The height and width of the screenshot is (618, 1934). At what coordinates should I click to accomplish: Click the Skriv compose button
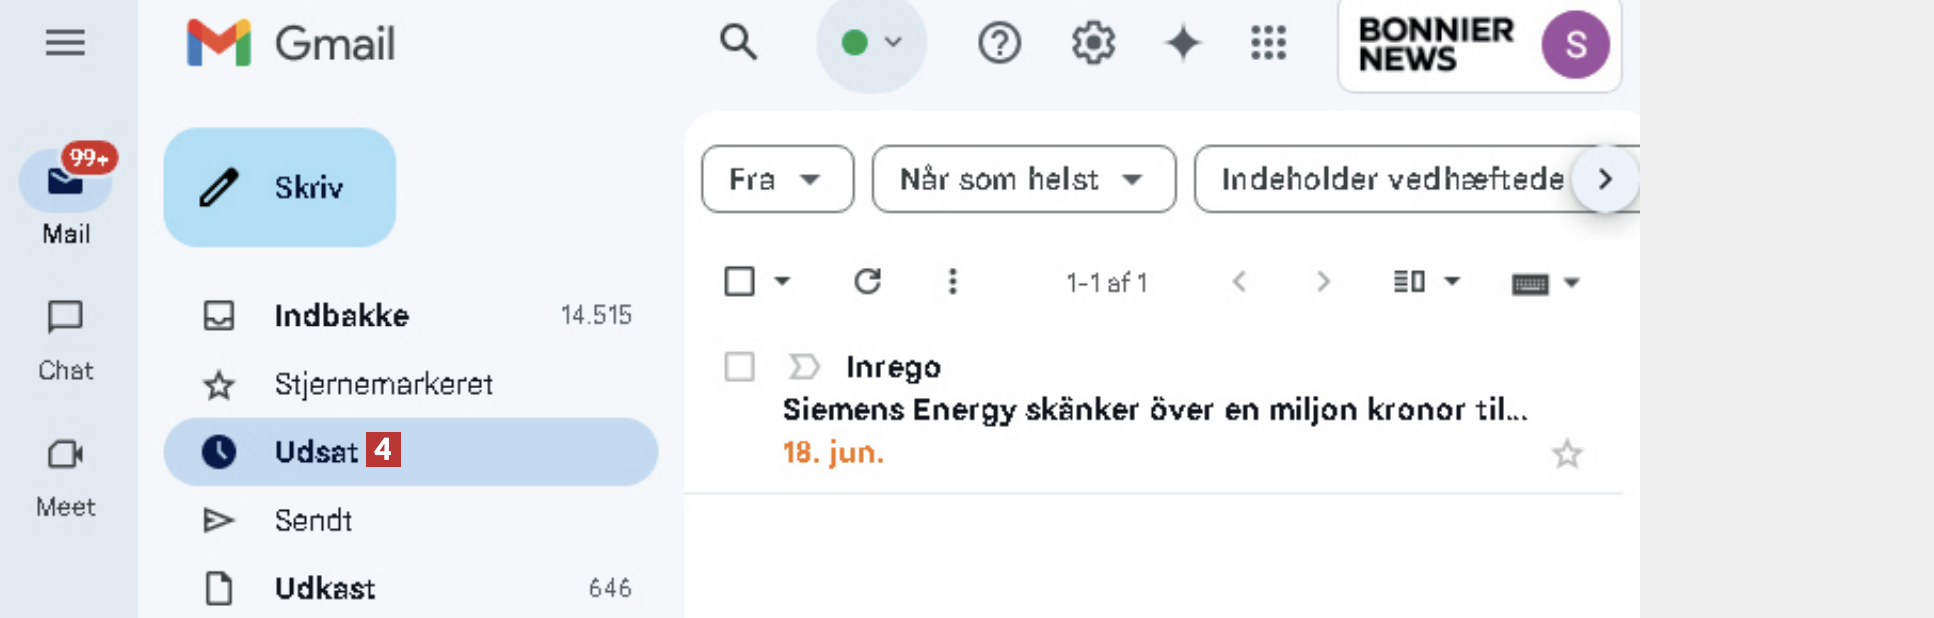pos(280,187)
